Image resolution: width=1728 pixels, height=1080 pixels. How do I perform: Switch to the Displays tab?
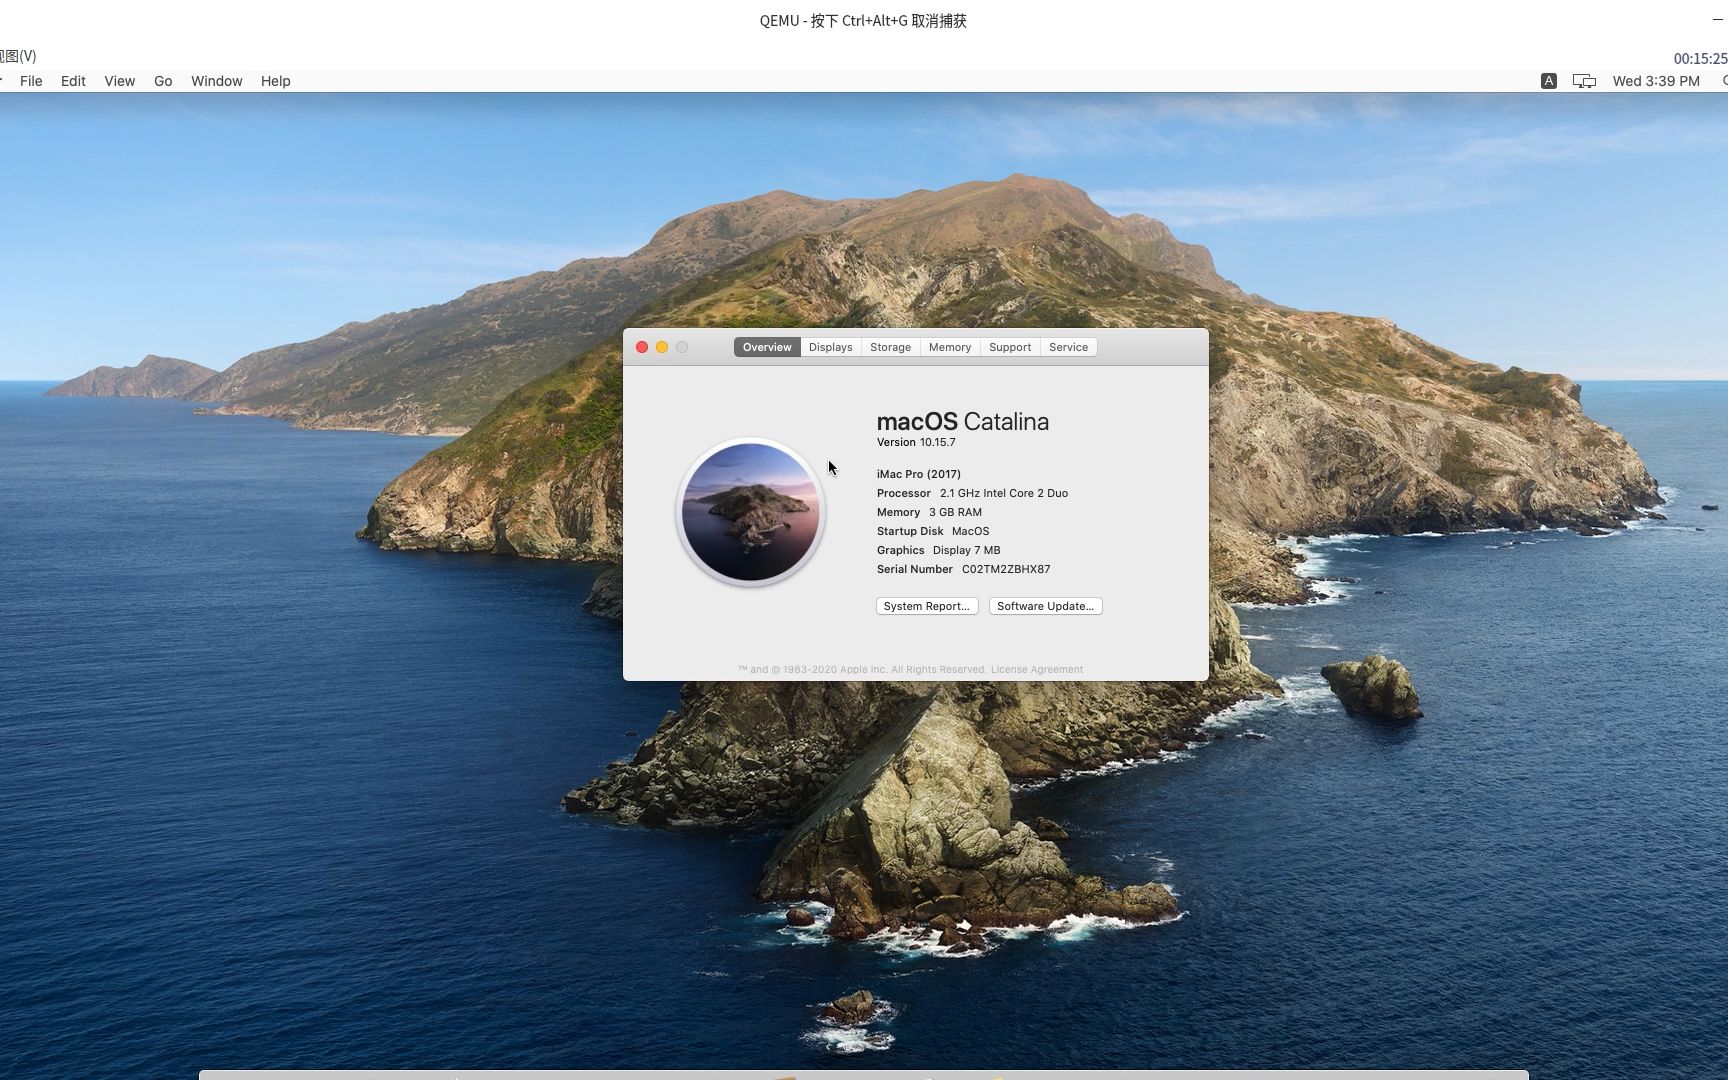click(830, 347)
